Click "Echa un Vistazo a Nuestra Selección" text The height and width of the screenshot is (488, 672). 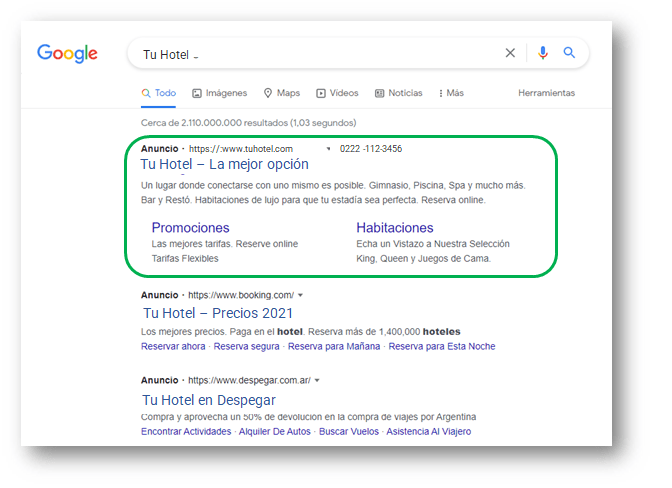point(433,244)
